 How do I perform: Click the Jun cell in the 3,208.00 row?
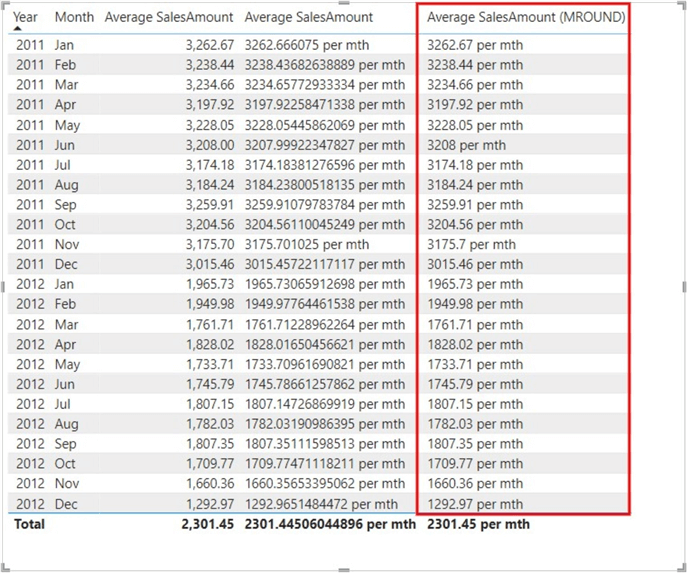64,145
